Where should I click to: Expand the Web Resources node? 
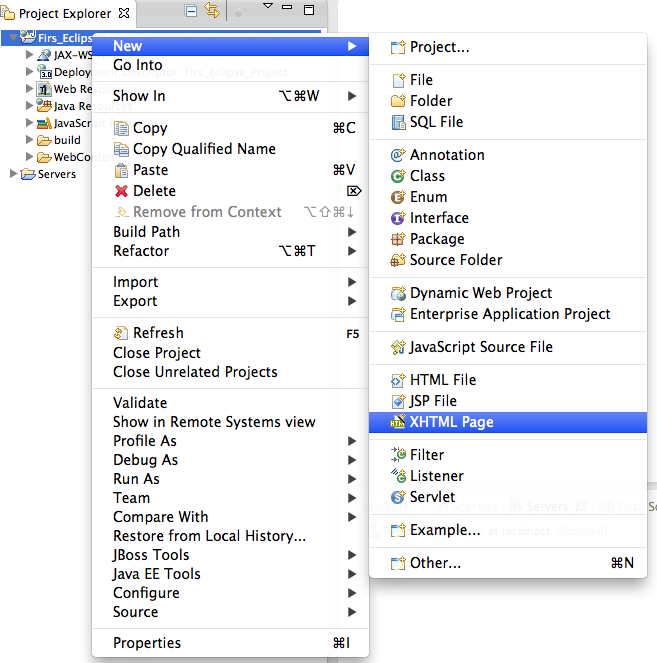pos(29,88)
